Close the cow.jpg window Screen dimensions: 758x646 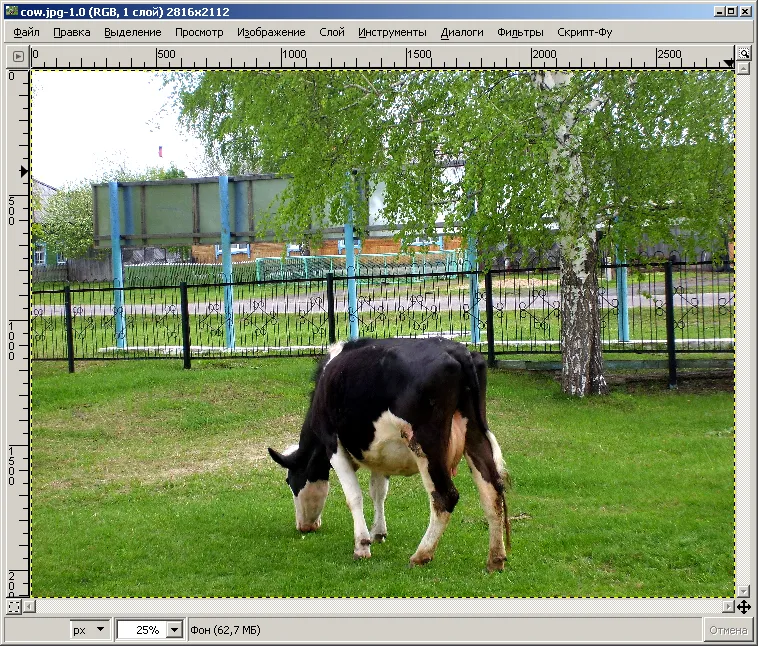[745, 11]
